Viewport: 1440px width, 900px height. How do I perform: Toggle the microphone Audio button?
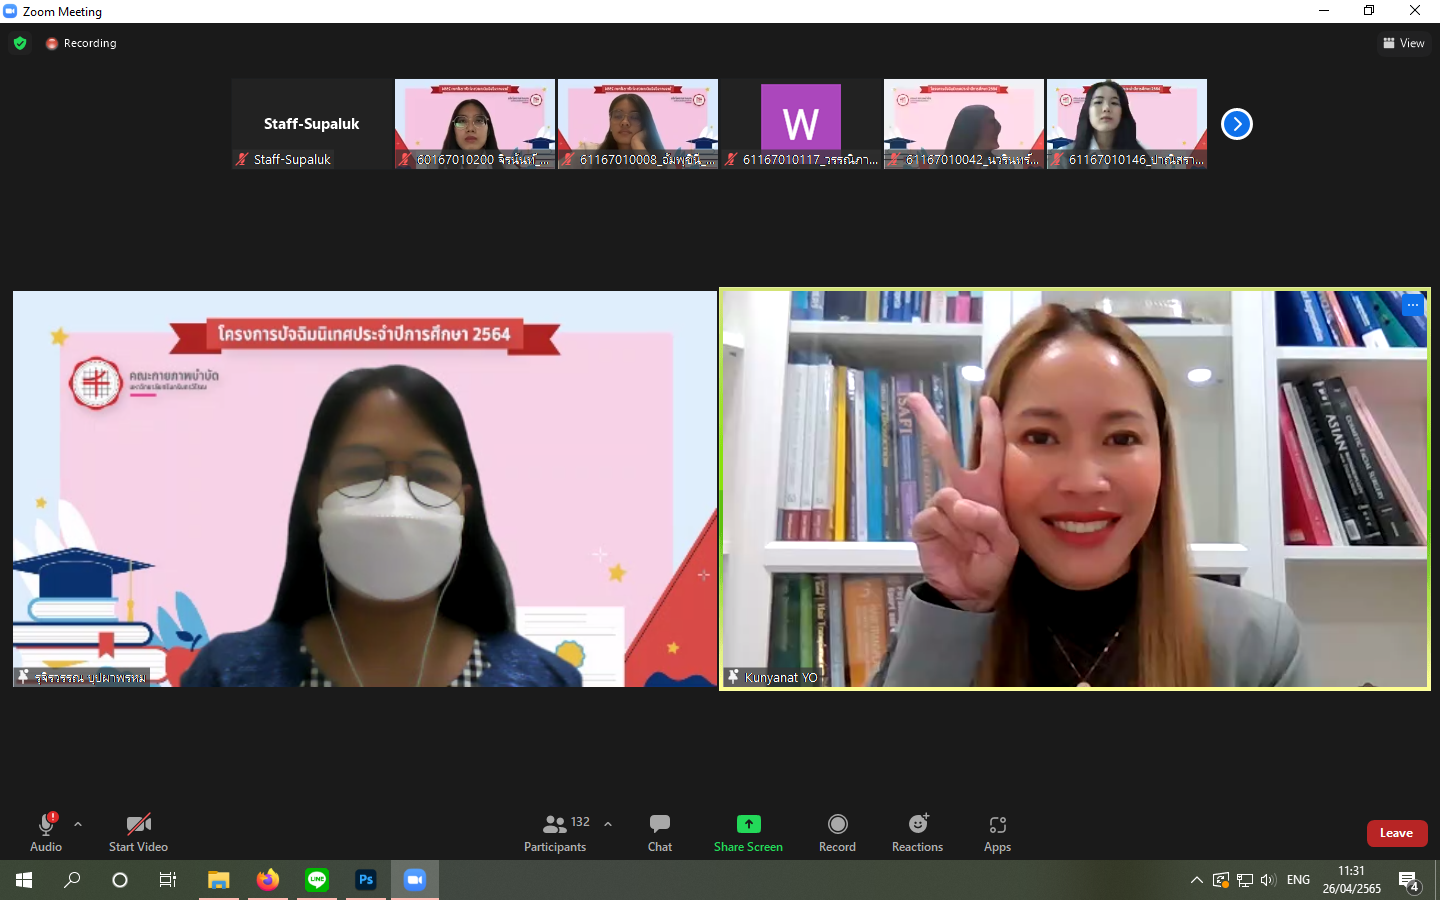tap(46, 832)
